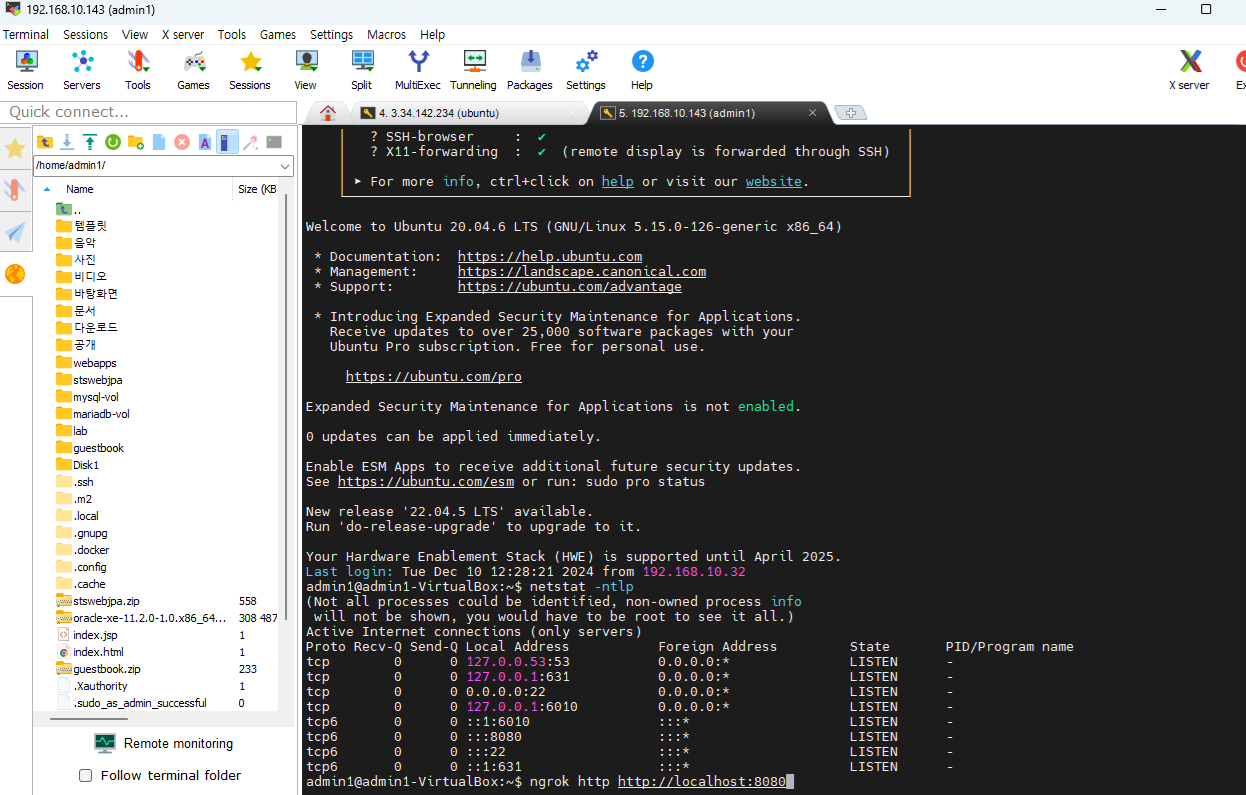Create a new file via SFTP toolbar
Viewport: 1246px width, 795px height.
tap(159, 142)
